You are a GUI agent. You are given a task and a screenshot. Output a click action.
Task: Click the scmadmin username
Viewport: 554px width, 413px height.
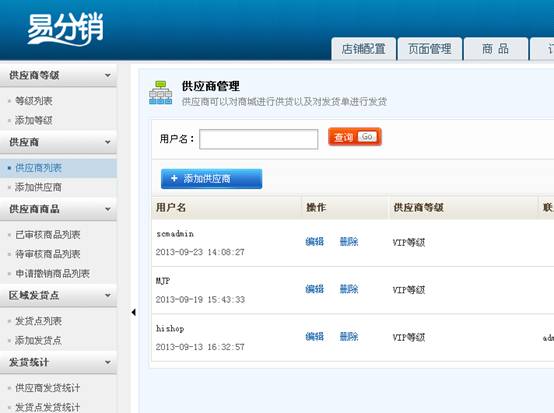[175, 234]
